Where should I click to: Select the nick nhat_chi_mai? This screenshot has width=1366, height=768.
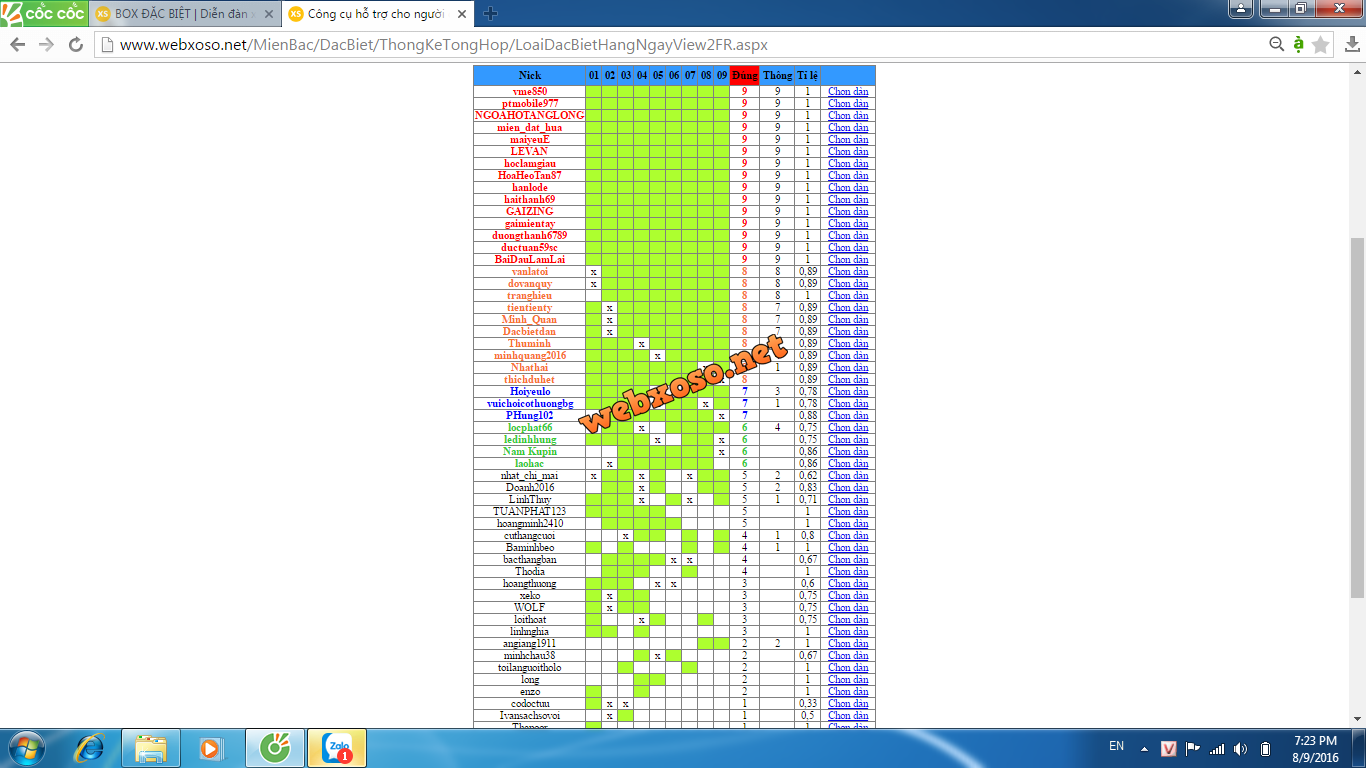(530, 476)
